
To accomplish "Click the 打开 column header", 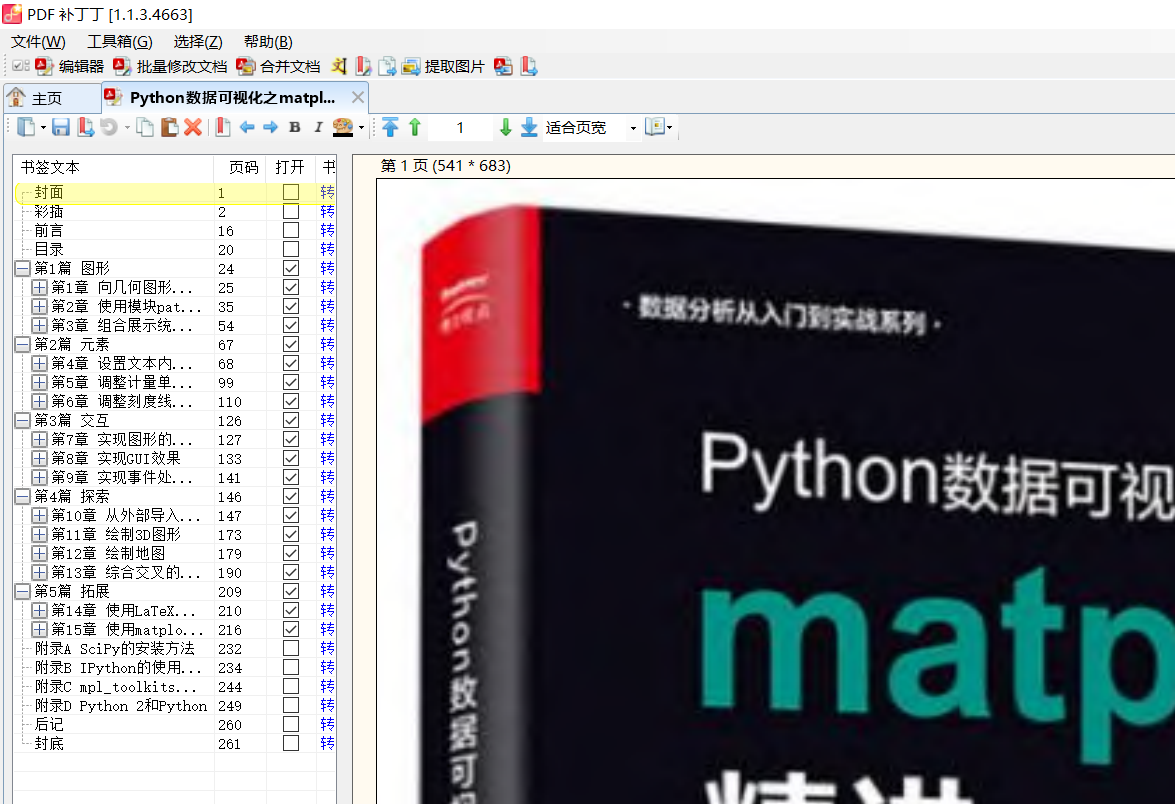I will (291, 167).
